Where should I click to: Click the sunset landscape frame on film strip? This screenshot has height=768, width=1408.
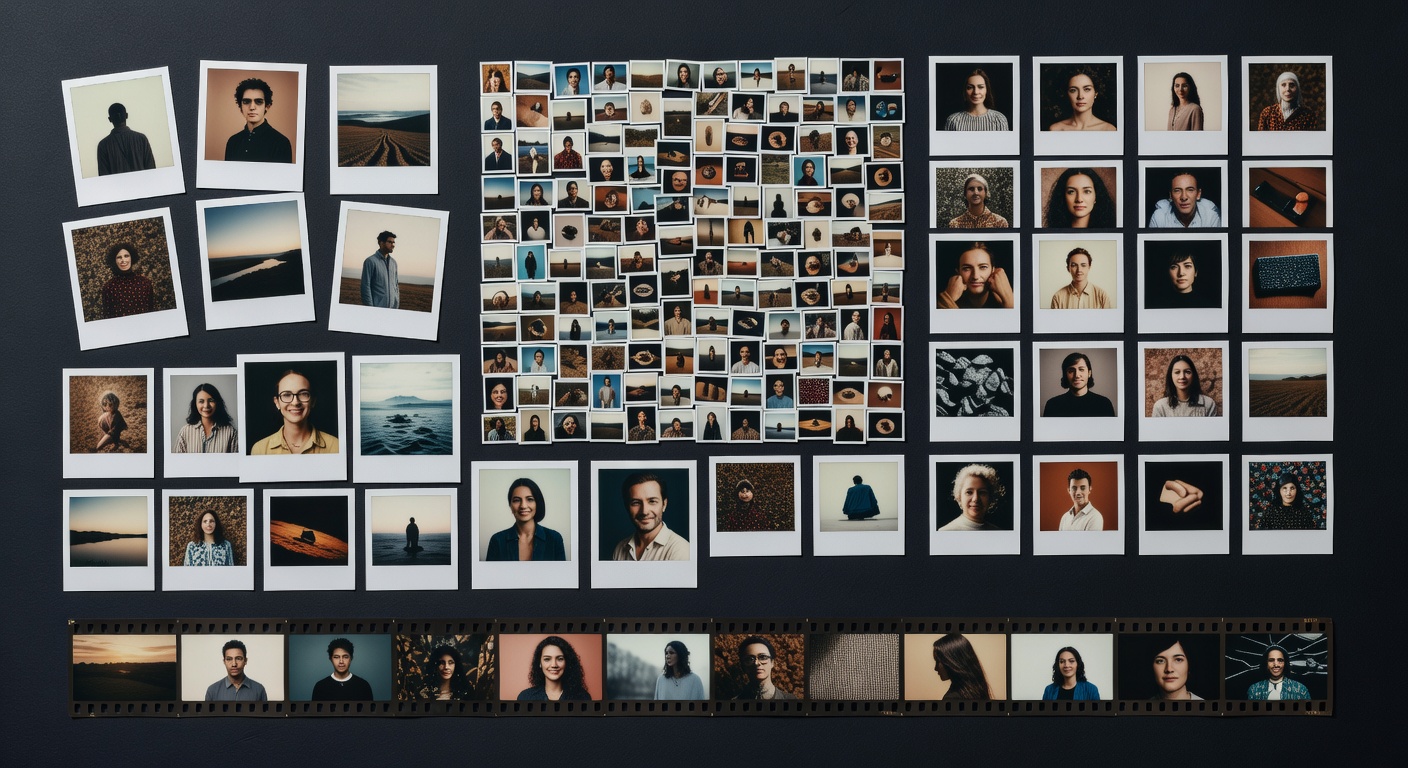(124, 667)
